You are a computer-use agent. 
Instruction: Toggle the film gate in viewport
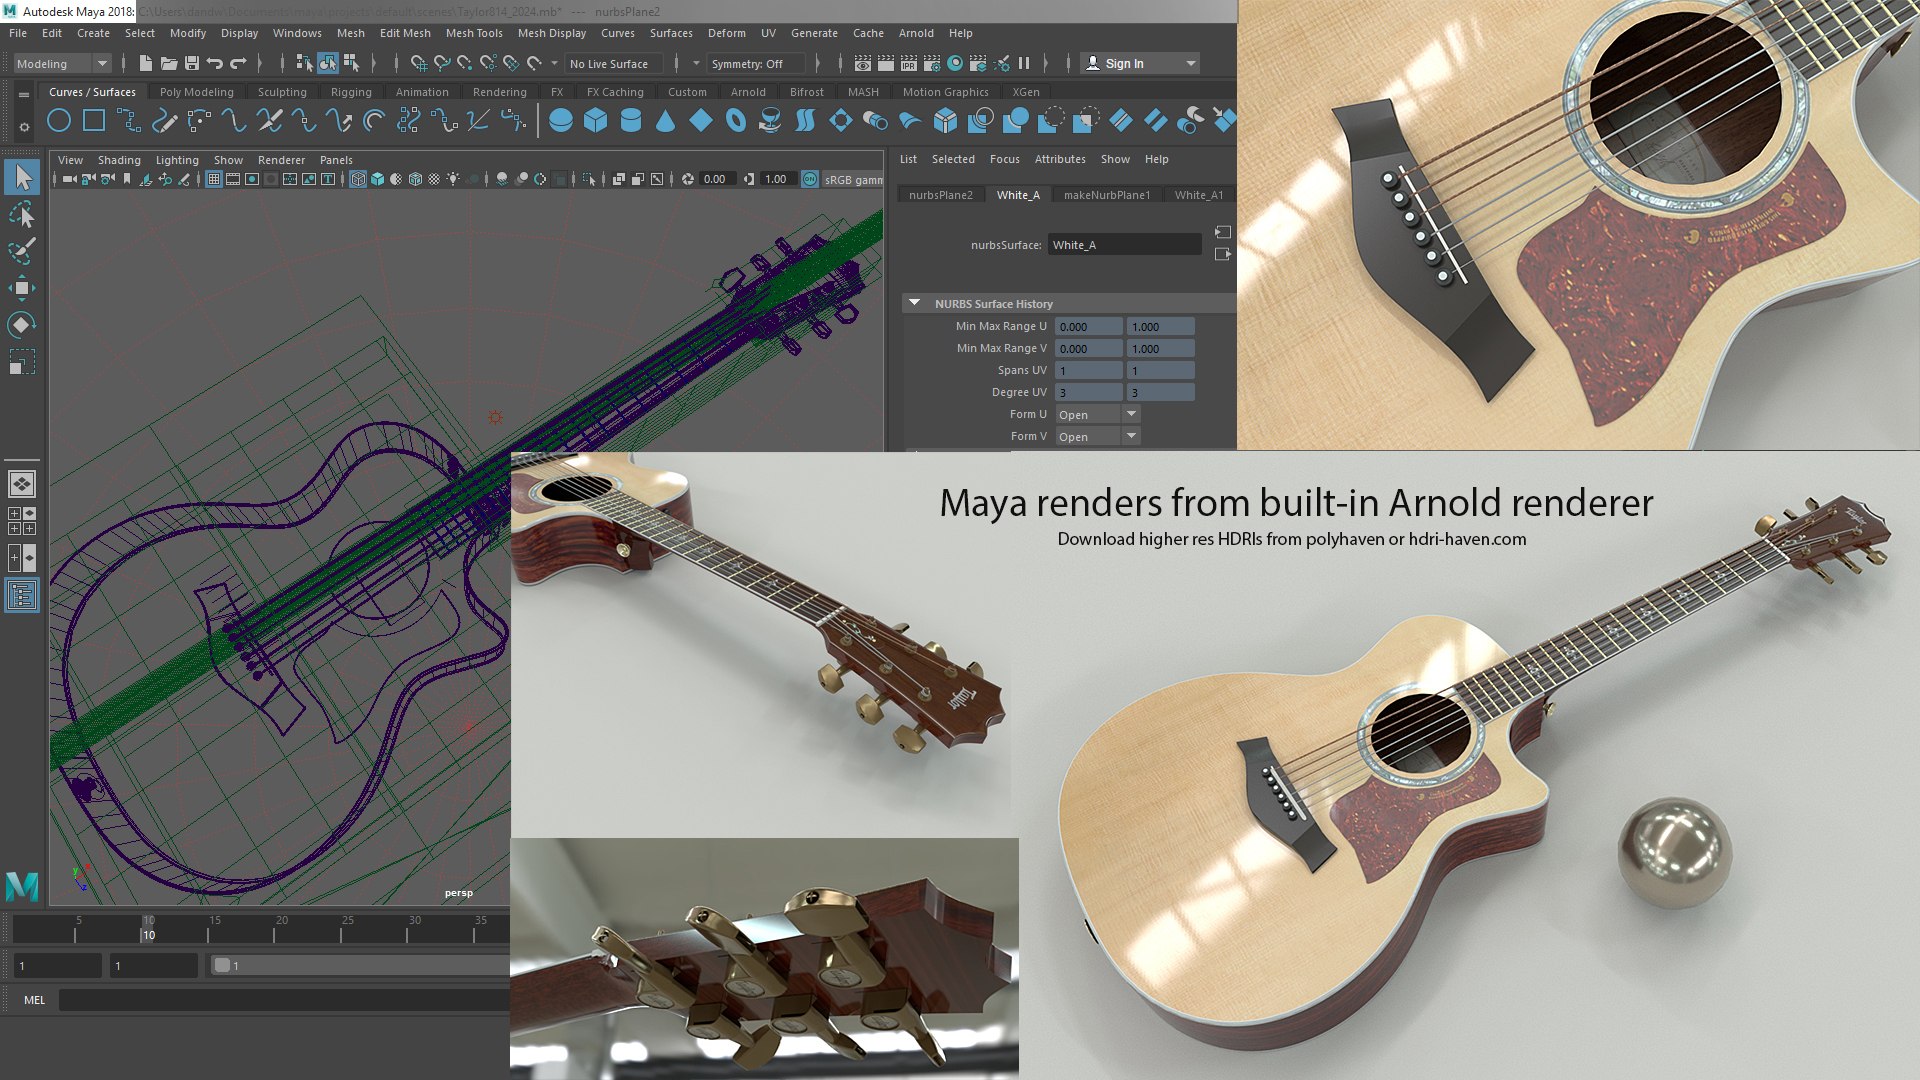click(233, 179)
